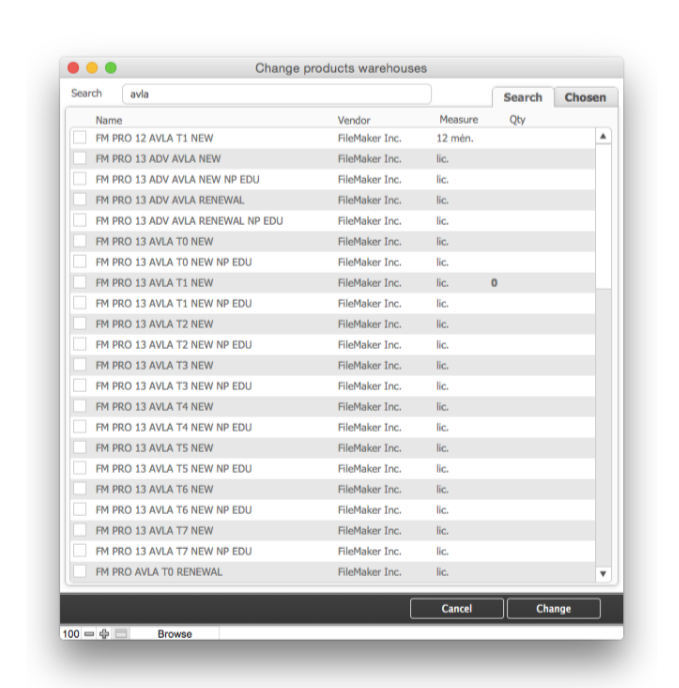Open the Browse mode popup in status bar
679x688 pixels.
pos(174,634)
